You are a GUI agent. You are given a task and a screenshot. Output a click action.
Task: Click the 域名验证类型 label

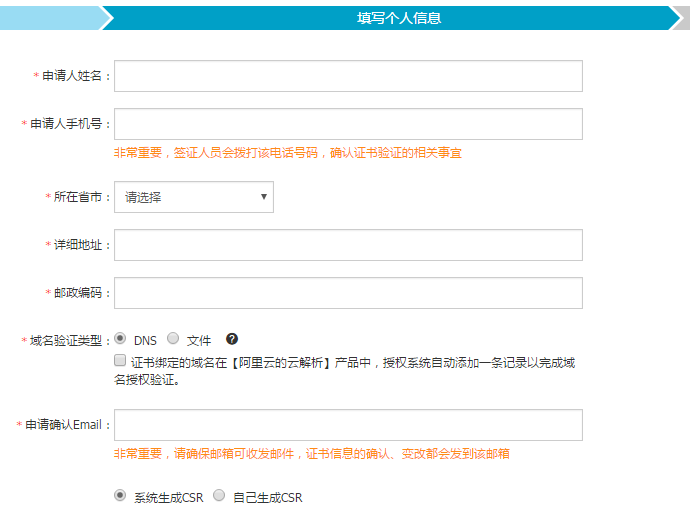[x=66, y=341]
